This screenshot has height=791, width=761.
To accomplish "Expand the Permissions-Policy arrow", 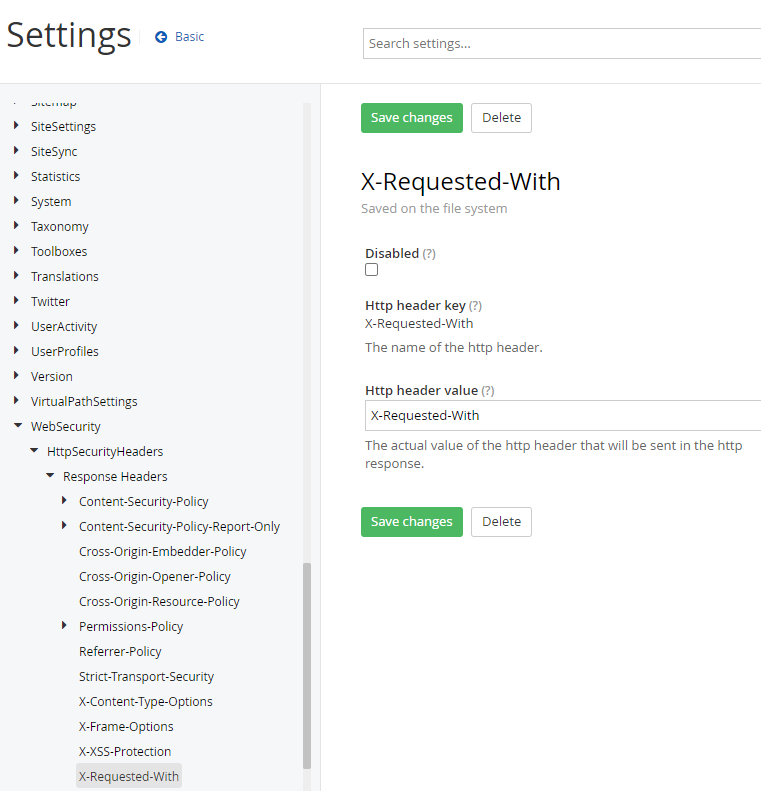I will pos(64,626).
